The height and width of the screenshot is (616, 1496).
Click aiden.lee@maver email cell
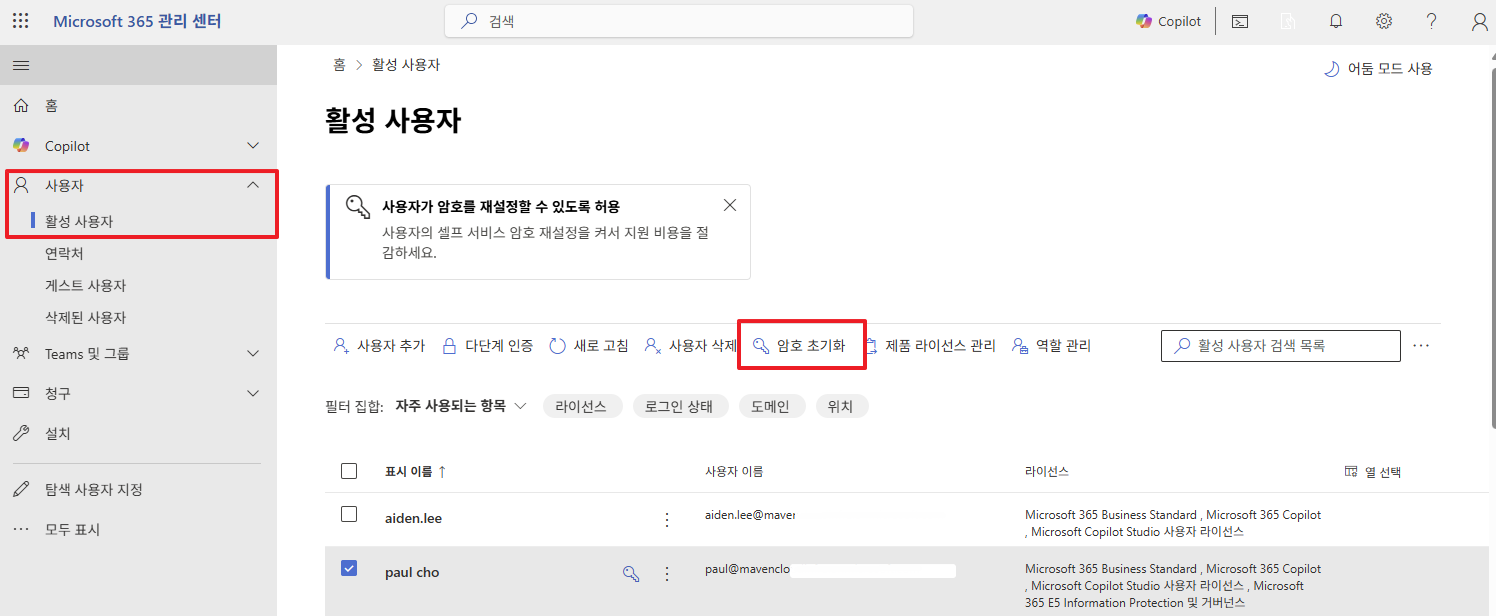click(749, 514)
